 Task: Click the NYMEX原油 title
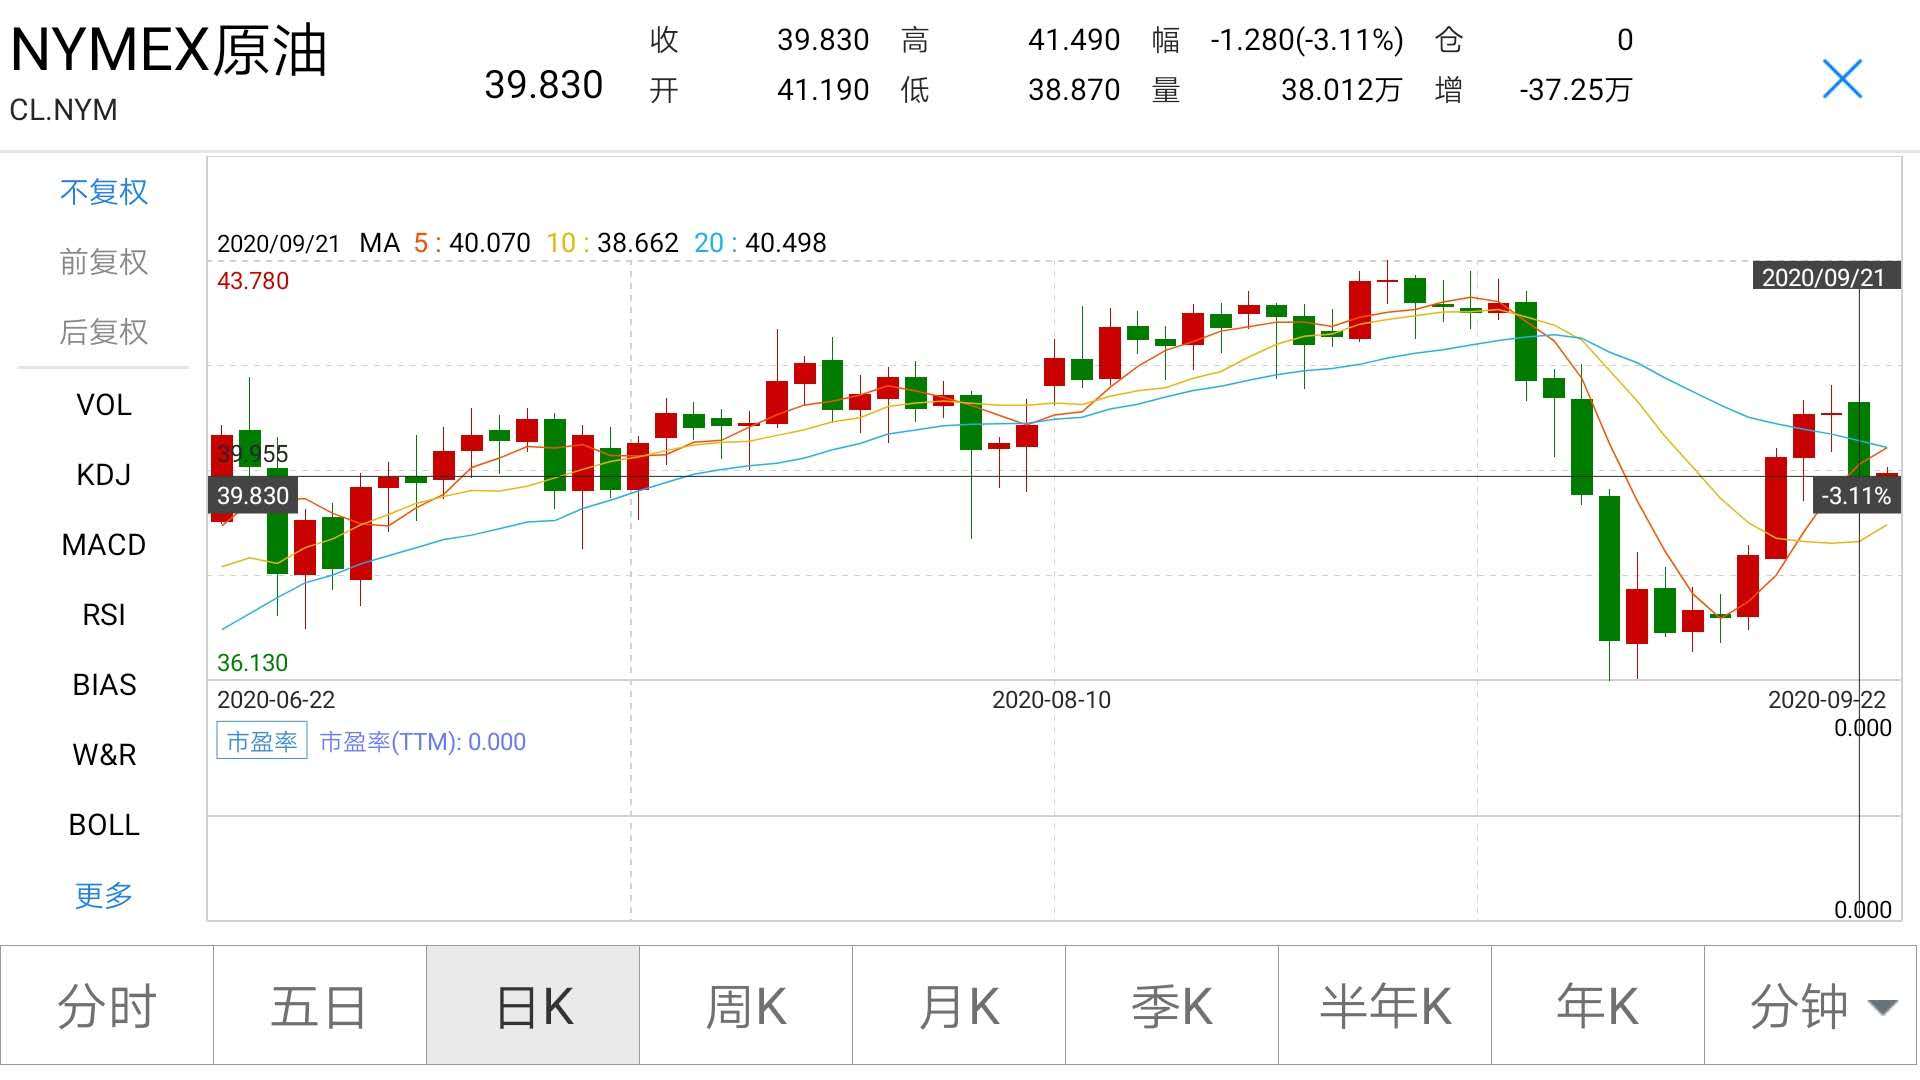click(169, 50)
